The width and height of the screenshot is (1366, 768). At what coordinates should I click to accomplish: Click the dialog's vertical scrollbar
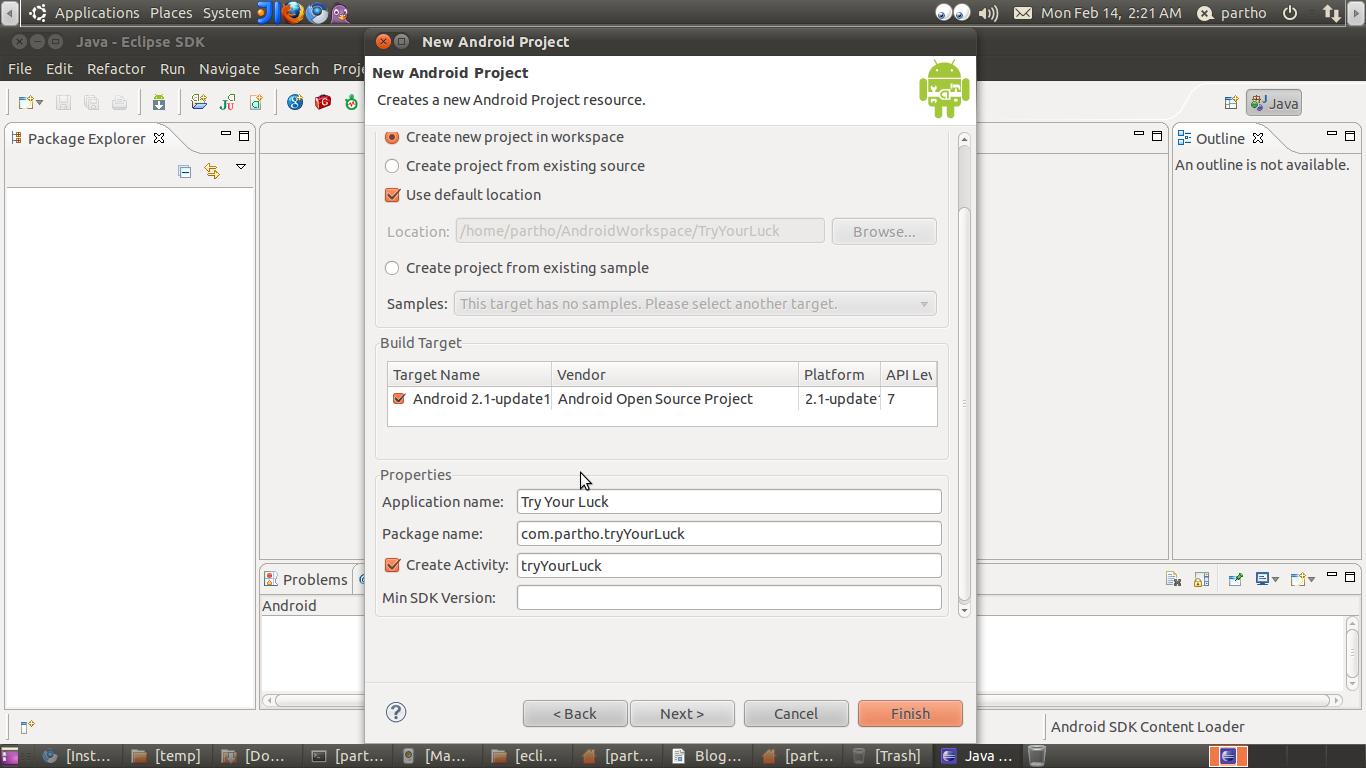(x=964, y=375)
